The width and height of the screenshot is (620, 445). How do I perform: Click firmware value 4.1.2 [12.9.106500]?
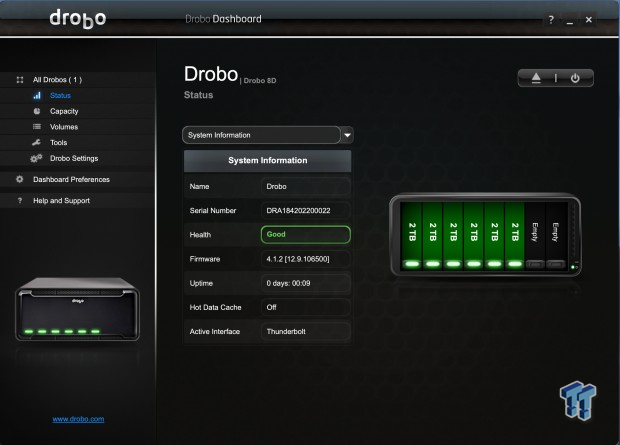point(305,259)
